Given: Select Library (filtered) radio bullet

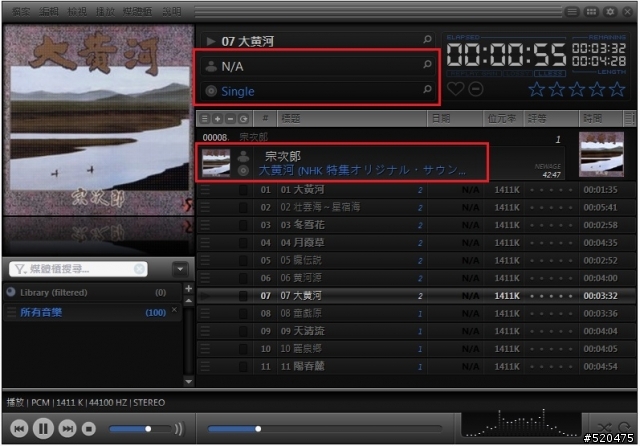Looking at the screenshot, I should coord(11,292).
